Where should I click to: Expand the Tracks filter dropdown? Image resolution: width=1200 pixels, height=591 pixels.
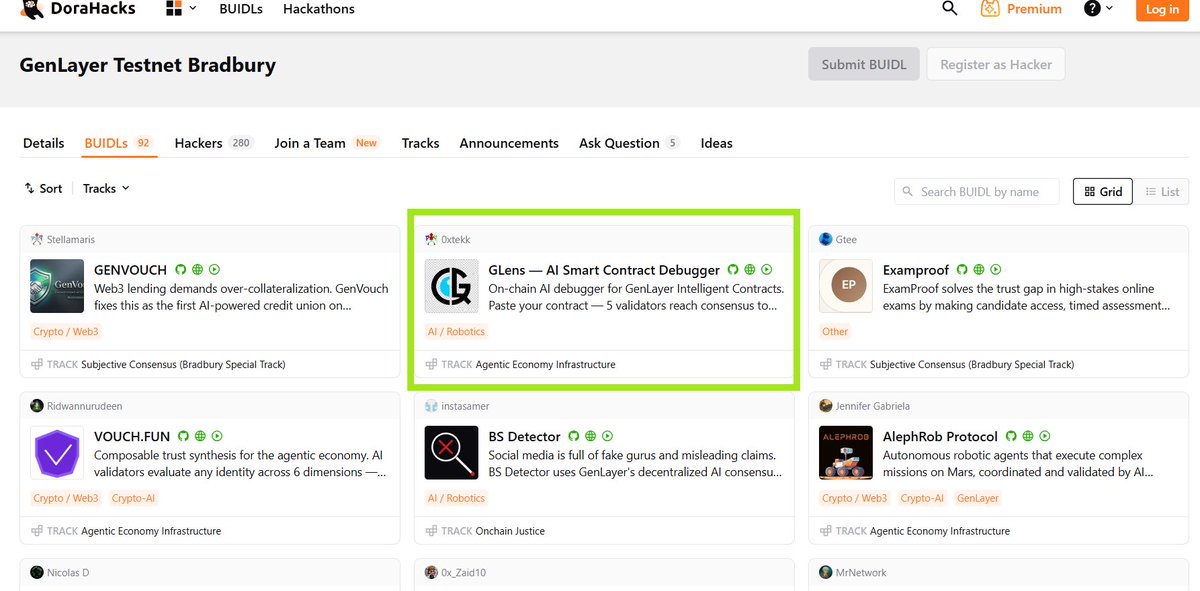tap(106, 188)
